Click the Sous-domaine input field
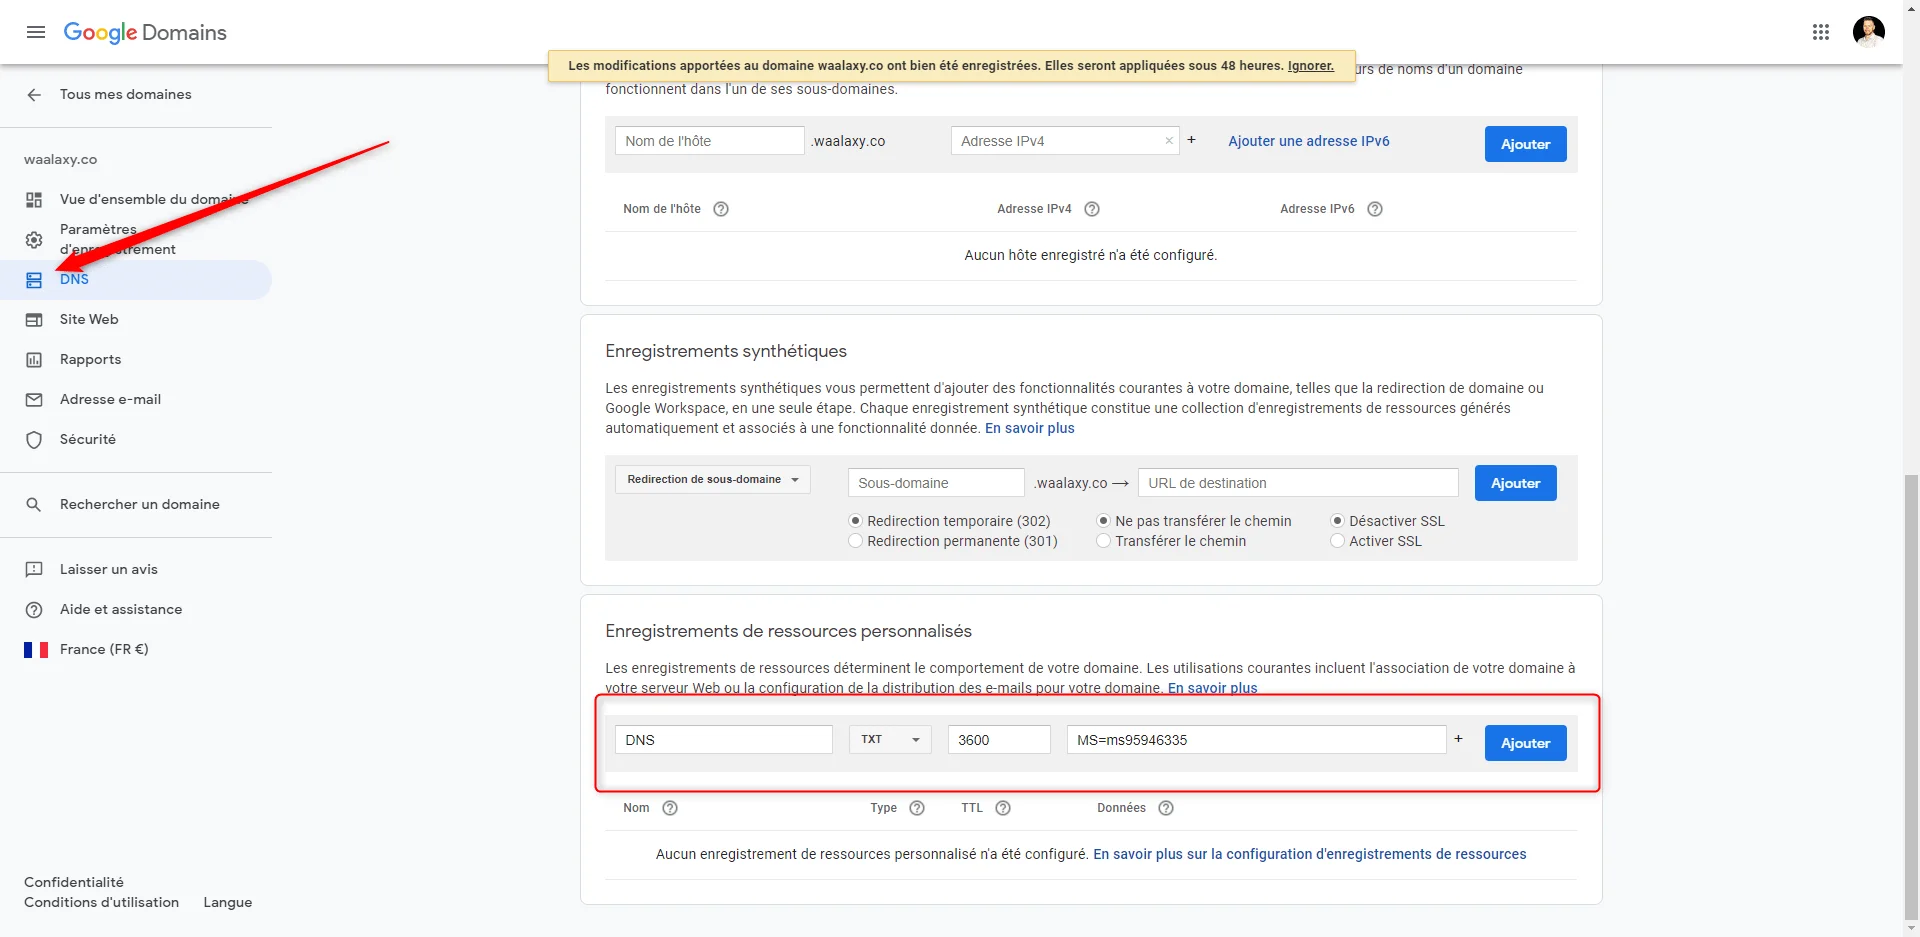Screen dimensions: 1920x937 click(x=936, y=483)
